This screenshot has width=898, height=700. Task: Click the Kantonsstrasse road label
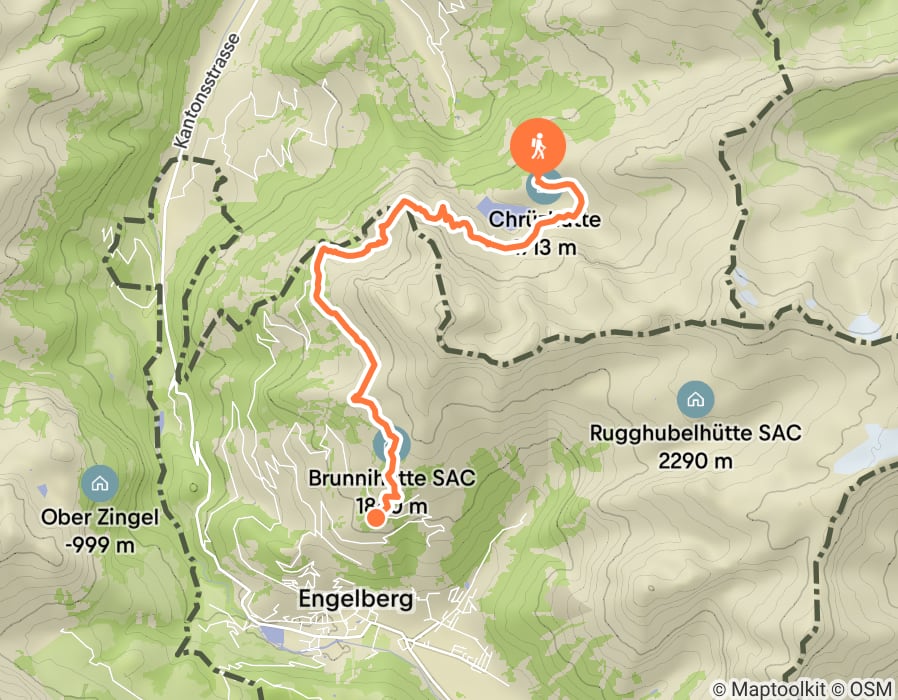point(207,91)
